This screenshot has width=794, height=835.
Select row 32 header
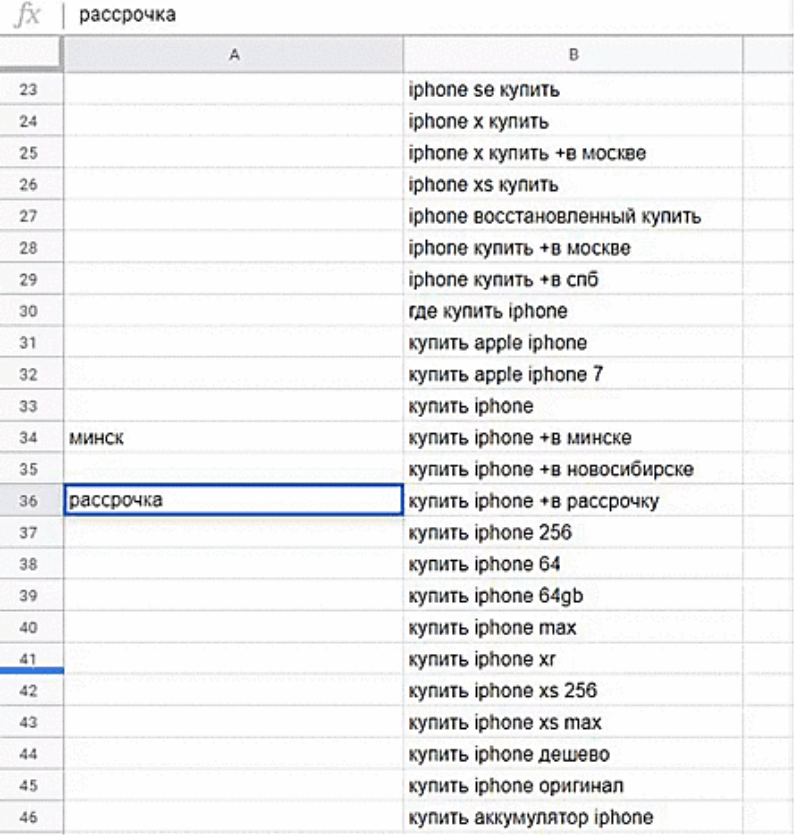coord(31,374)
